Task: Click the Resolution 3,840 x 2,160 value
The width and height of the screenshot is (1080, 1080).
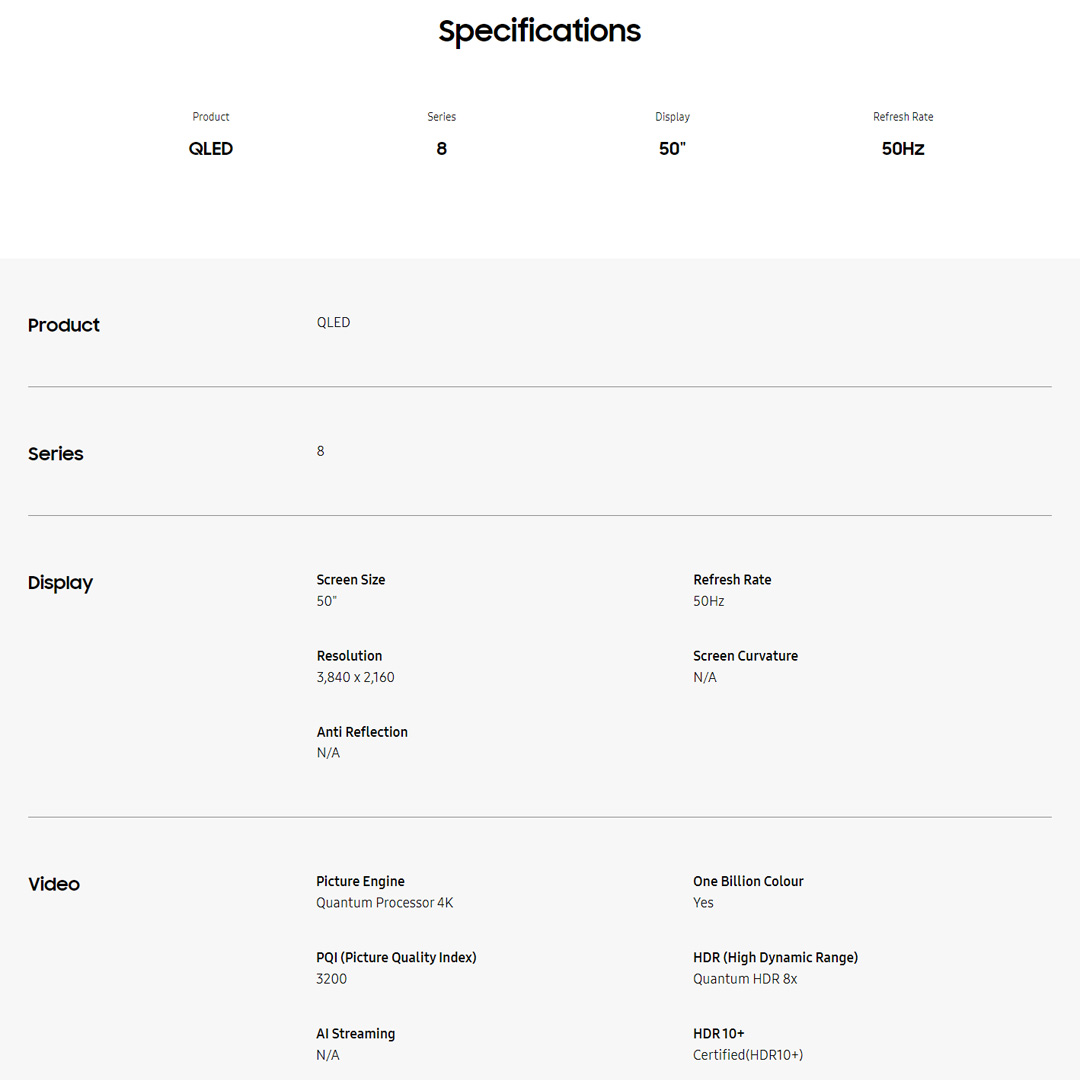Action: click(356, 677)
